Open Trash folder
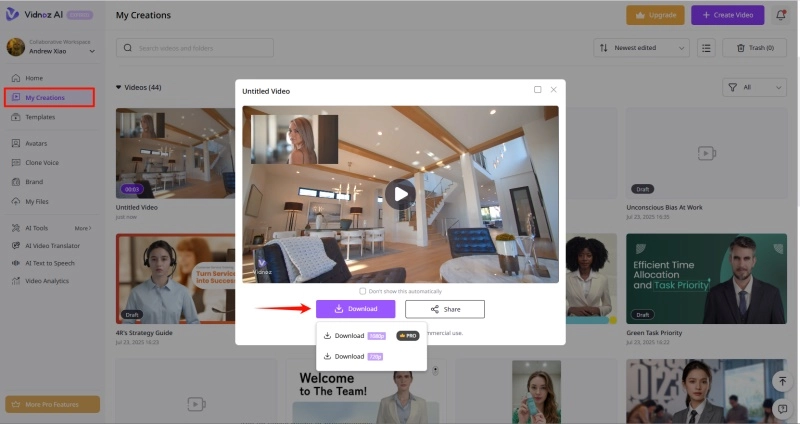The image size is (800, 424). coord(755,48)
